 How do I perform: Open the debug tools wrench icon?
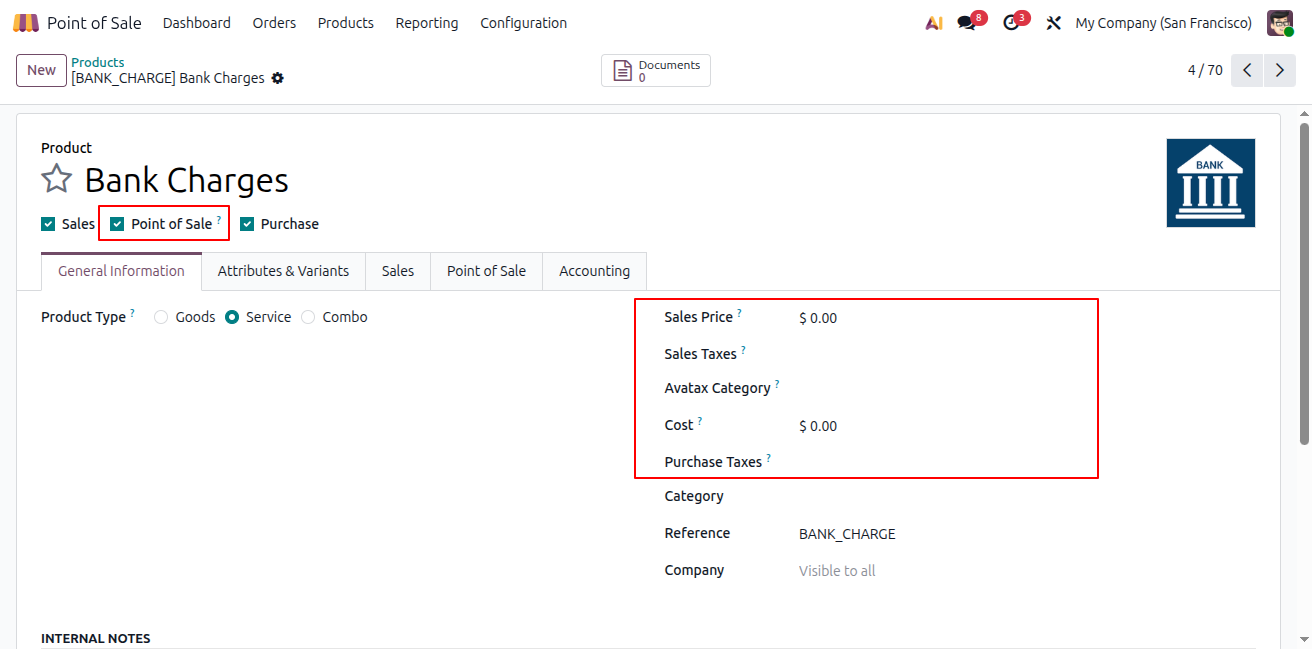pyautogui.click(x=1053, y=23)
